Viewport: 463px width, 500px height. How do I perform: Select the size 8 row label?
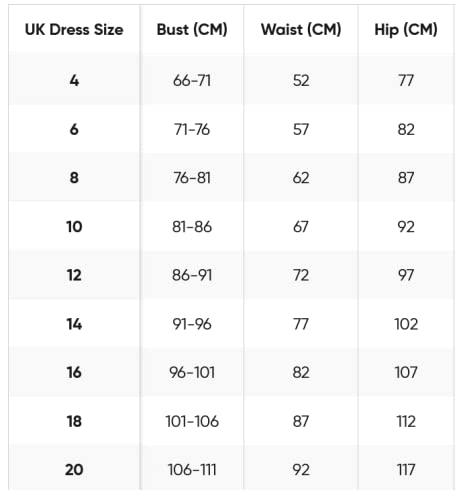pyautogui.click(x=74, y=178)
